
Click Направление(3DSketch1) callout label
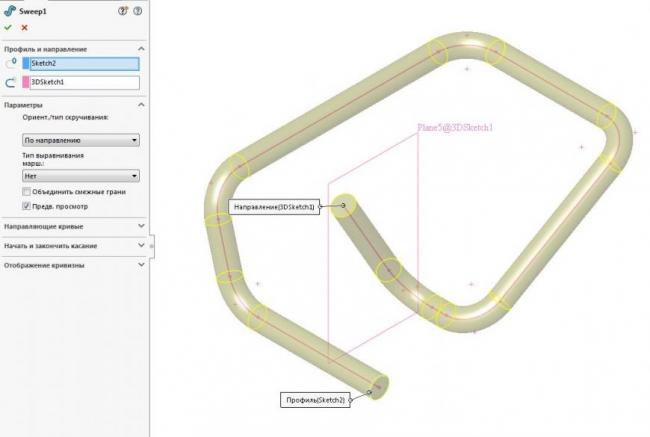pos(274,206)
